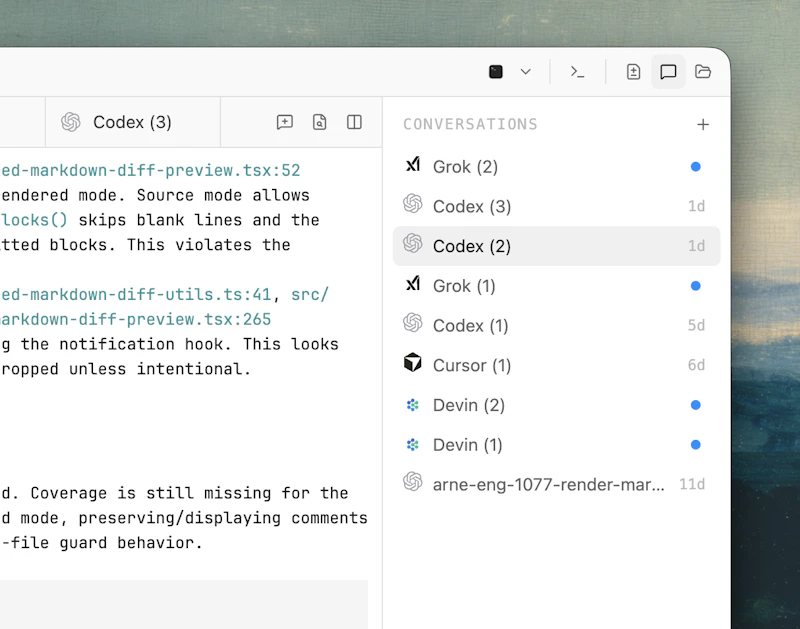Click the locks() code reference link
The width and height of the screenshot is (800, 629).
[34, 220]
